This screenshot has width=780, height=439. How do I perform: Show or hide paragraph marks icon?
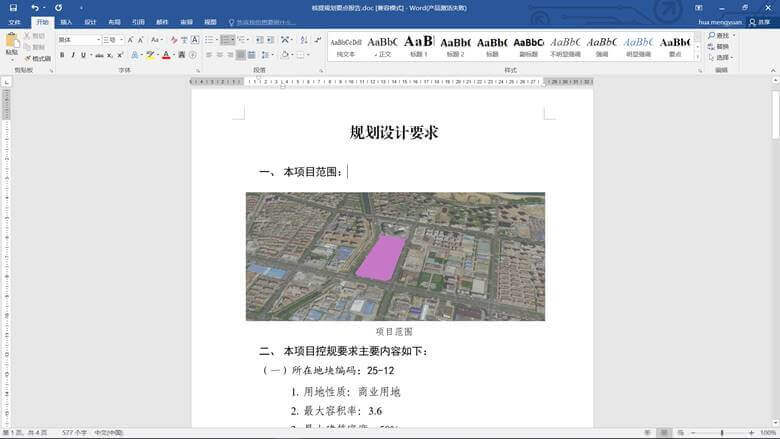(318, 40)
